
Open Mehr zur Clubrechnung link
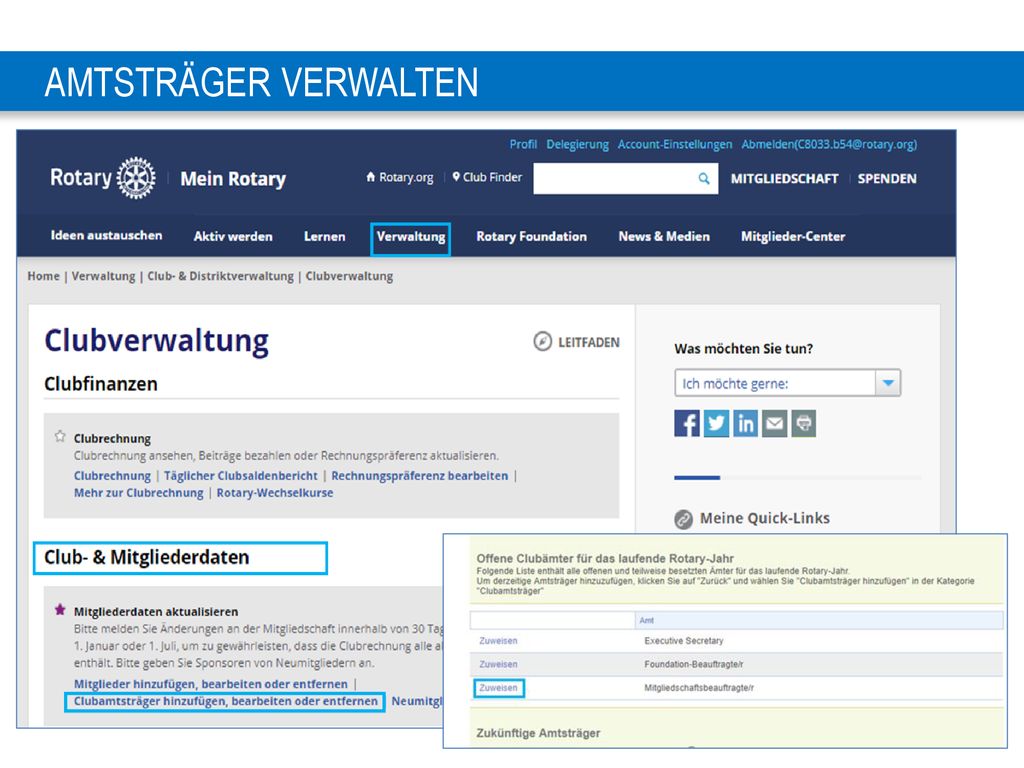click(138, 492)
